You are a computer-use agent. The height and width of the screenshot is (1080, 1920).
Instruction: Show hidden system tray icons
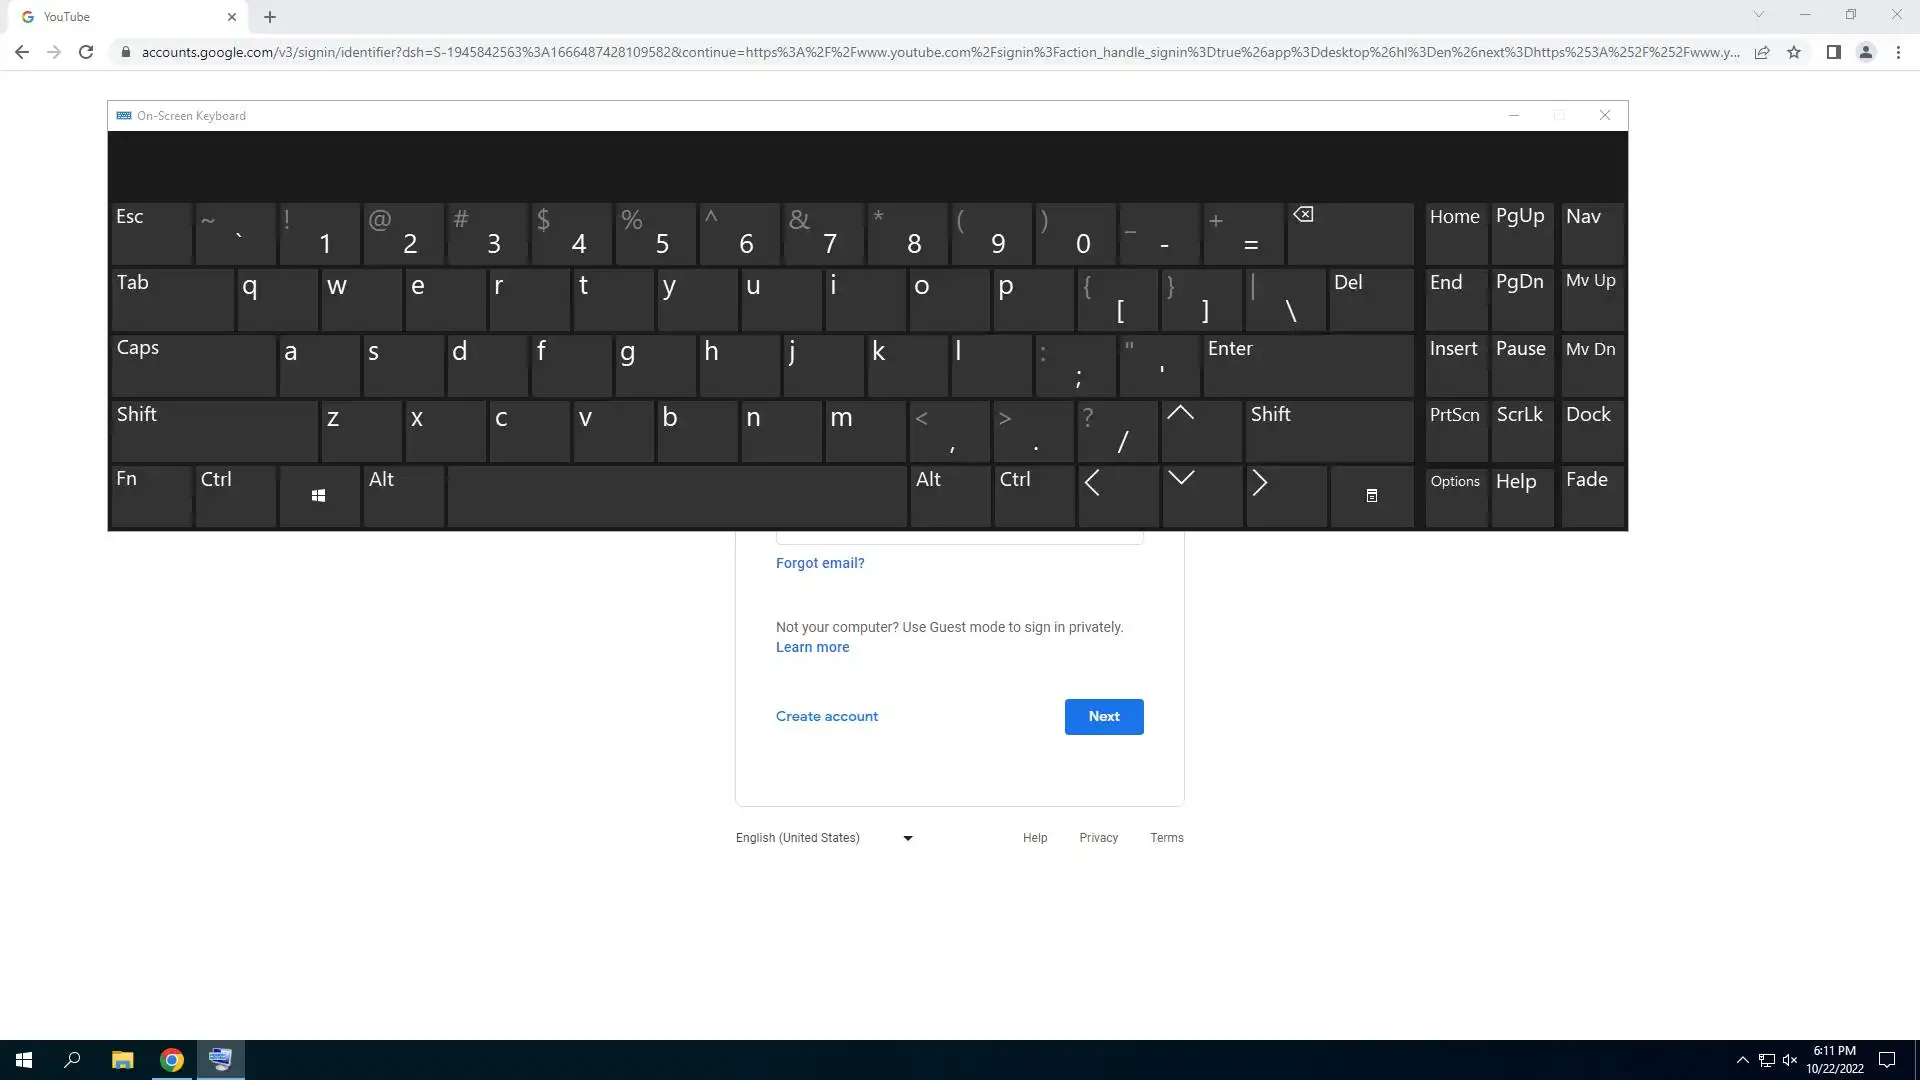[x=1742, y=1060]
